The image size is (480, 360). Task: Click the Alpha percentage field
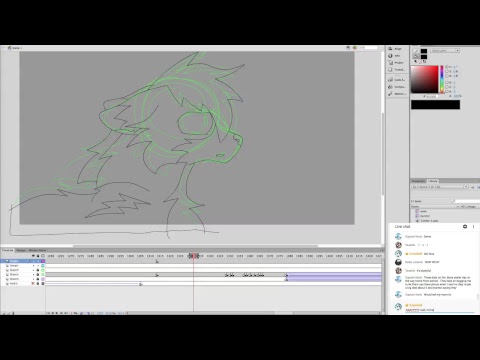456,96
